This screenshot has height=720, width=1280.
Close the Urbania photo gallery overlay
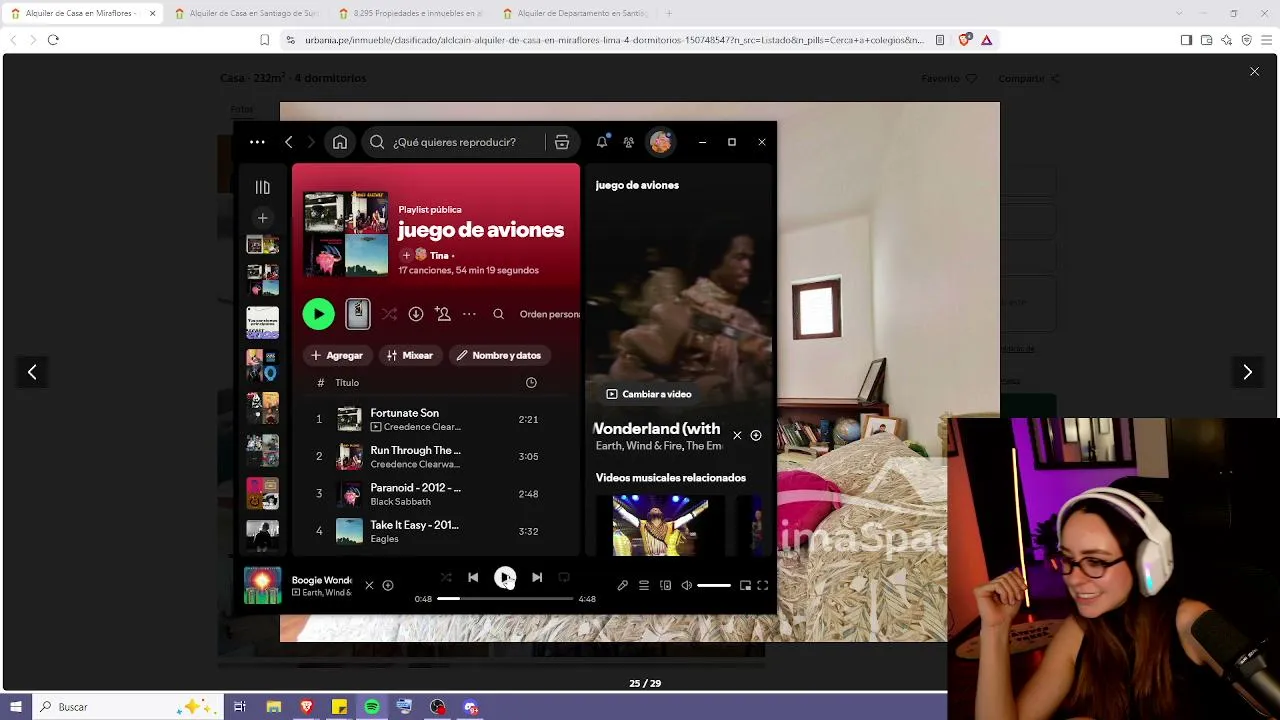pyautogui.click(x=1254, y=72)
